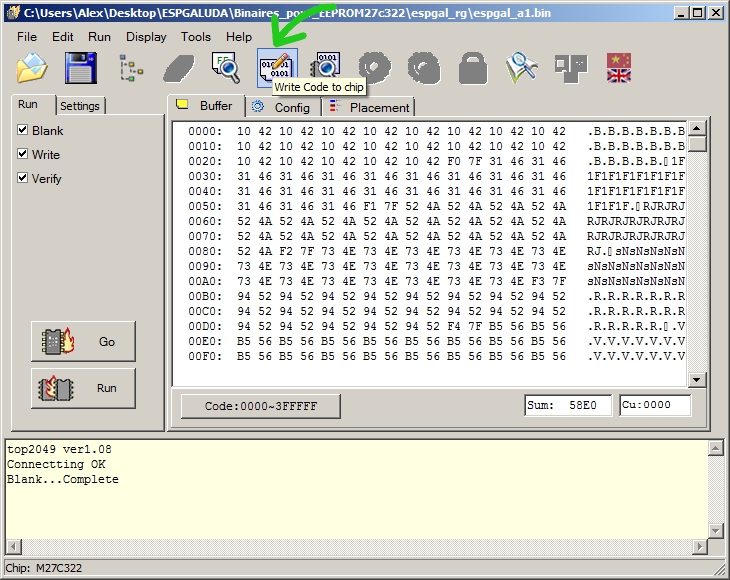The image size is (730, 580).
Task: Toggle the Write checkbox
Action: tap(23, 155)
